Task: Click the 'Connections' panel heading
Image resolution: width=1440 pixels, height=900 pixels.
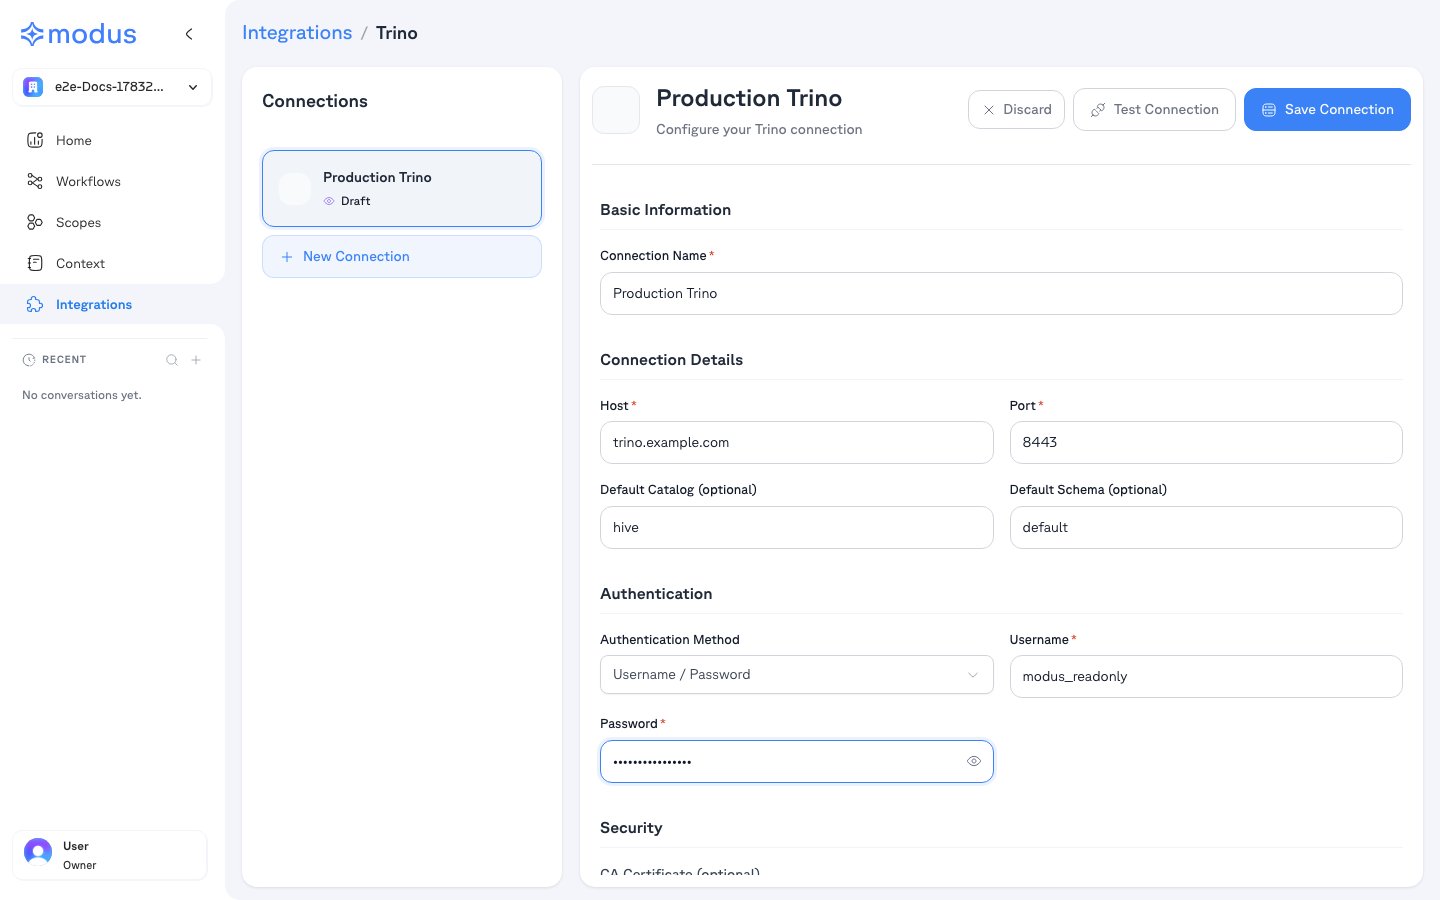Action: [315, 101]
